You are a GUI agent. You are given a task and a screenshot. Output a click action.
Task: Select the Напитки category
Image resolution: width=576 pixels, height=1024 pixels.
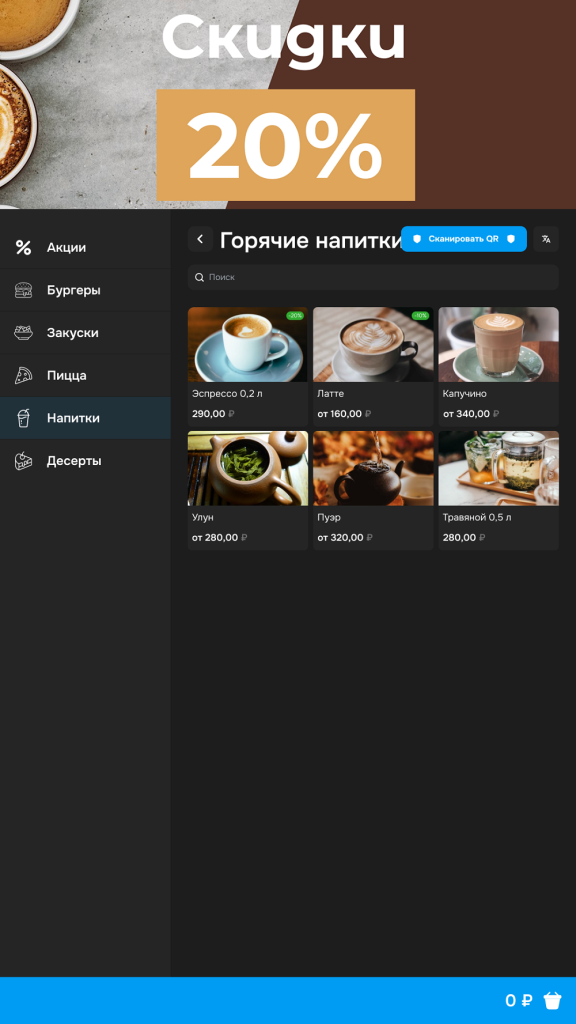85,418
